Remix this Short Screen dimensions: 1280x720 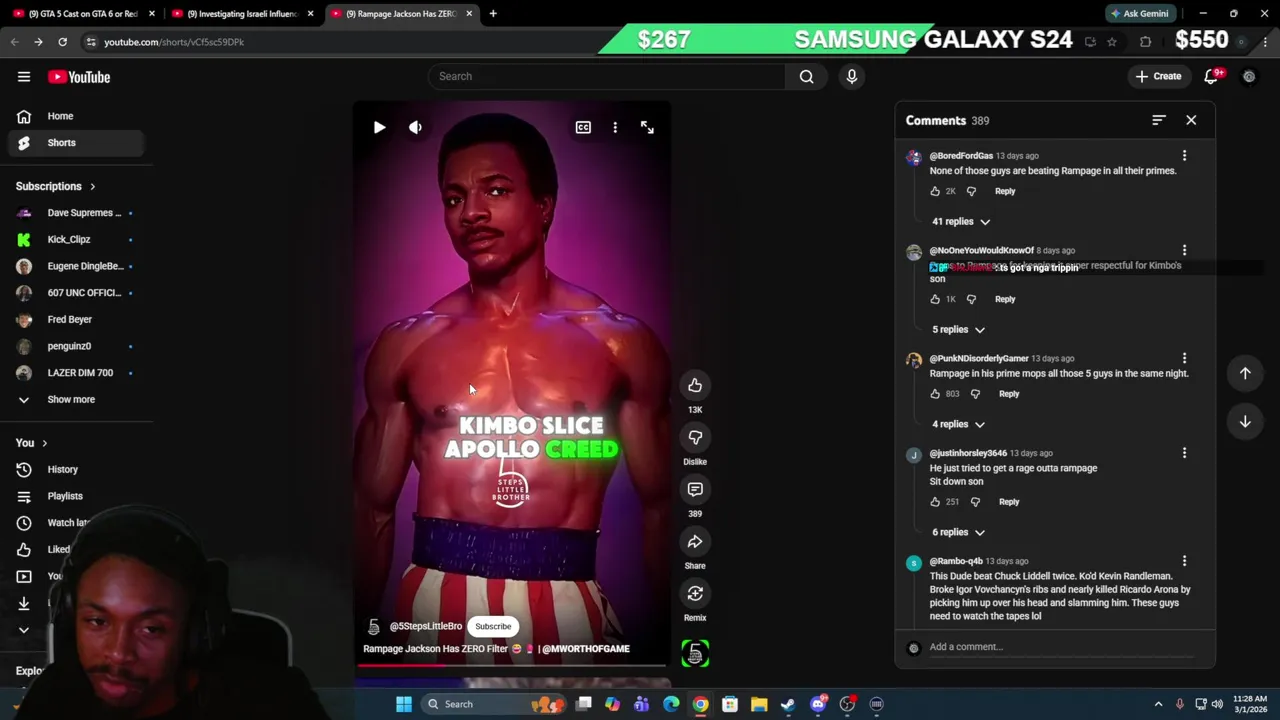coord(695,593)
